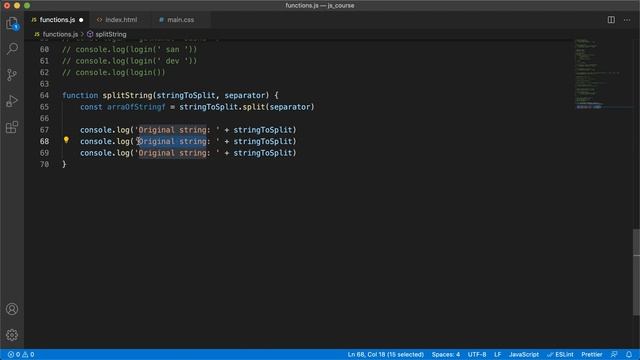Open the Explorer view in activity bar
640x360 pixels.
(12, 23)
